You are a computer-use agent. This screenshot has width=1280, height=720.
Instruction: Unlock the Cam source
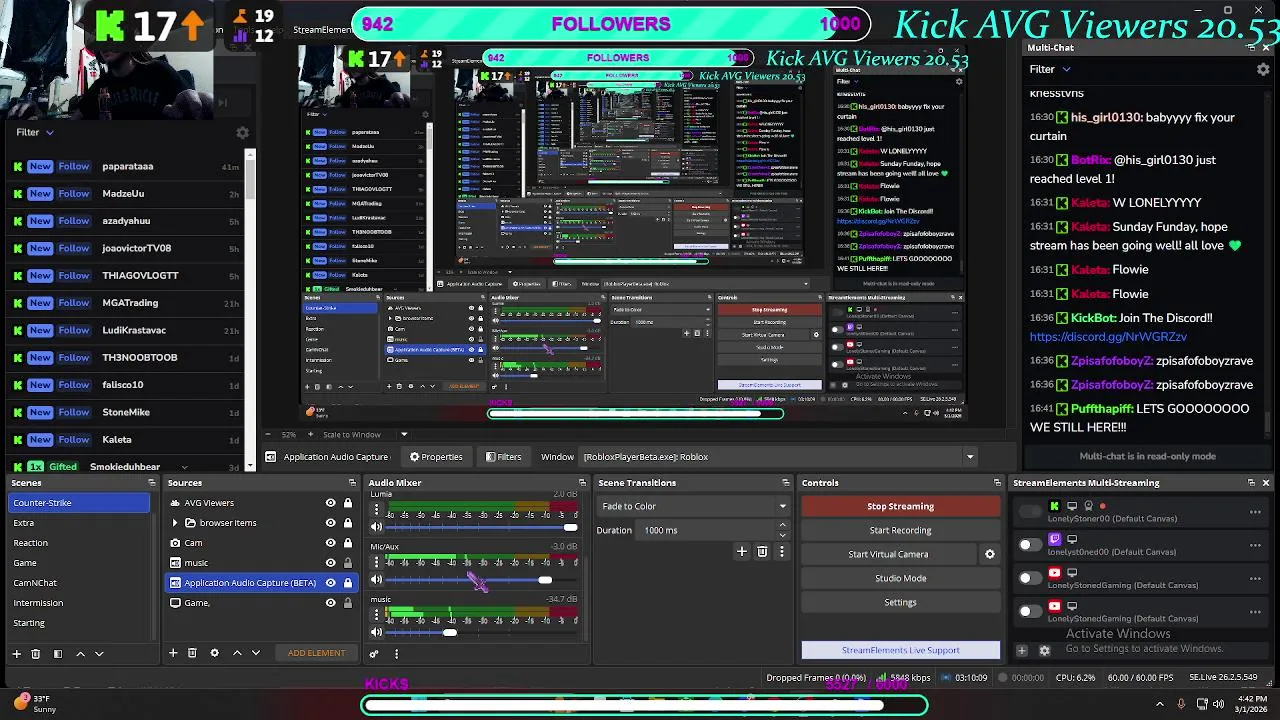(348, 543)
